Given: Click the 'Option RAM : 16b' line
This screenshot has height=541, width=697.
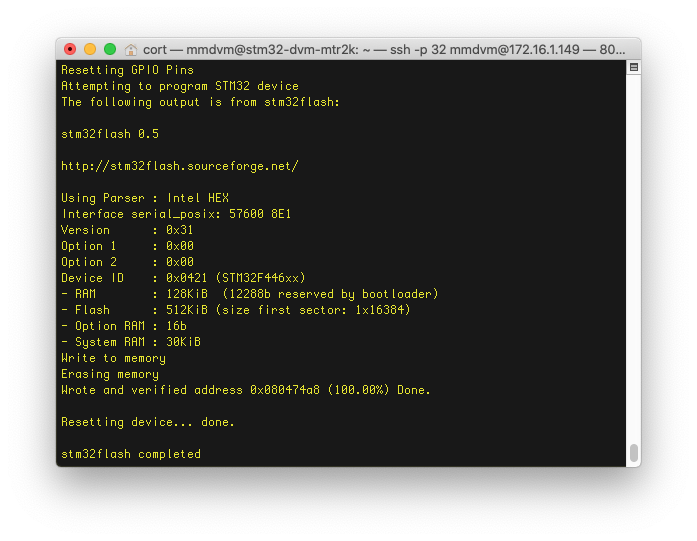Looking at the screenshot, I should 124,326.
